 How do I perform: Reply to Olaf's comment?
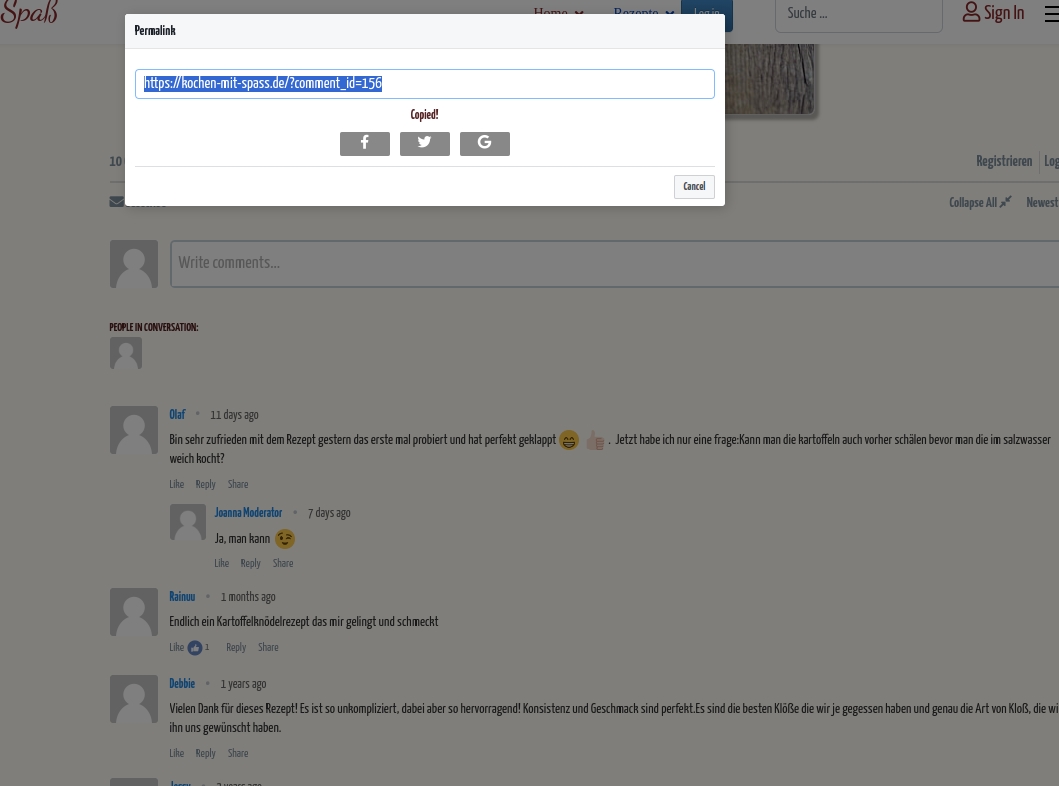click(205, 484)
